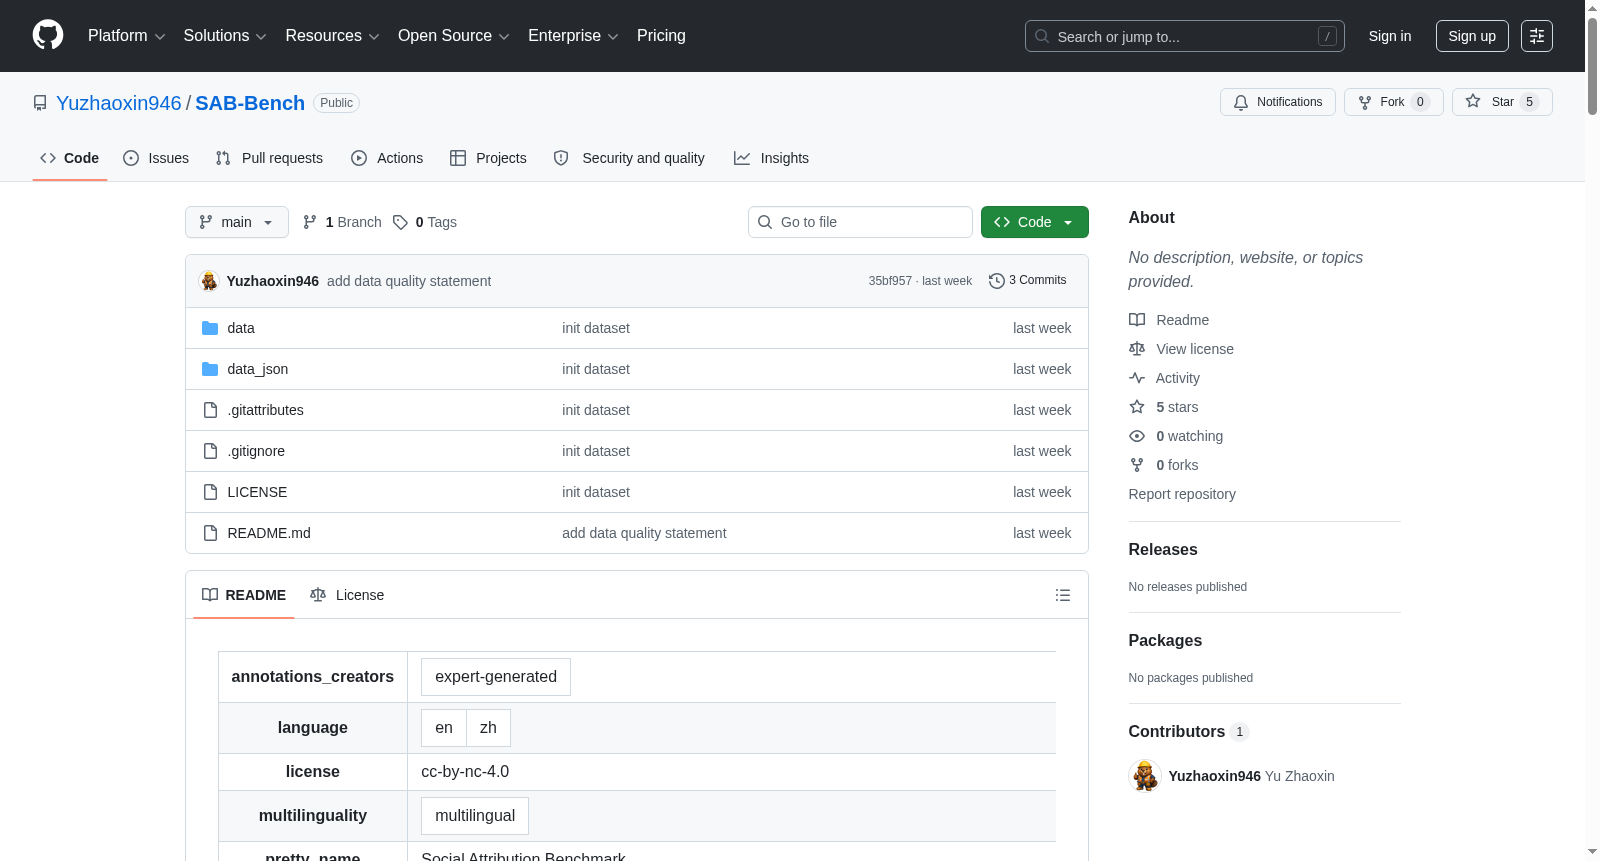Expand the Enterprise menu
The width and height of the screenshot is (1600, 861).
[x=573, y=36]
